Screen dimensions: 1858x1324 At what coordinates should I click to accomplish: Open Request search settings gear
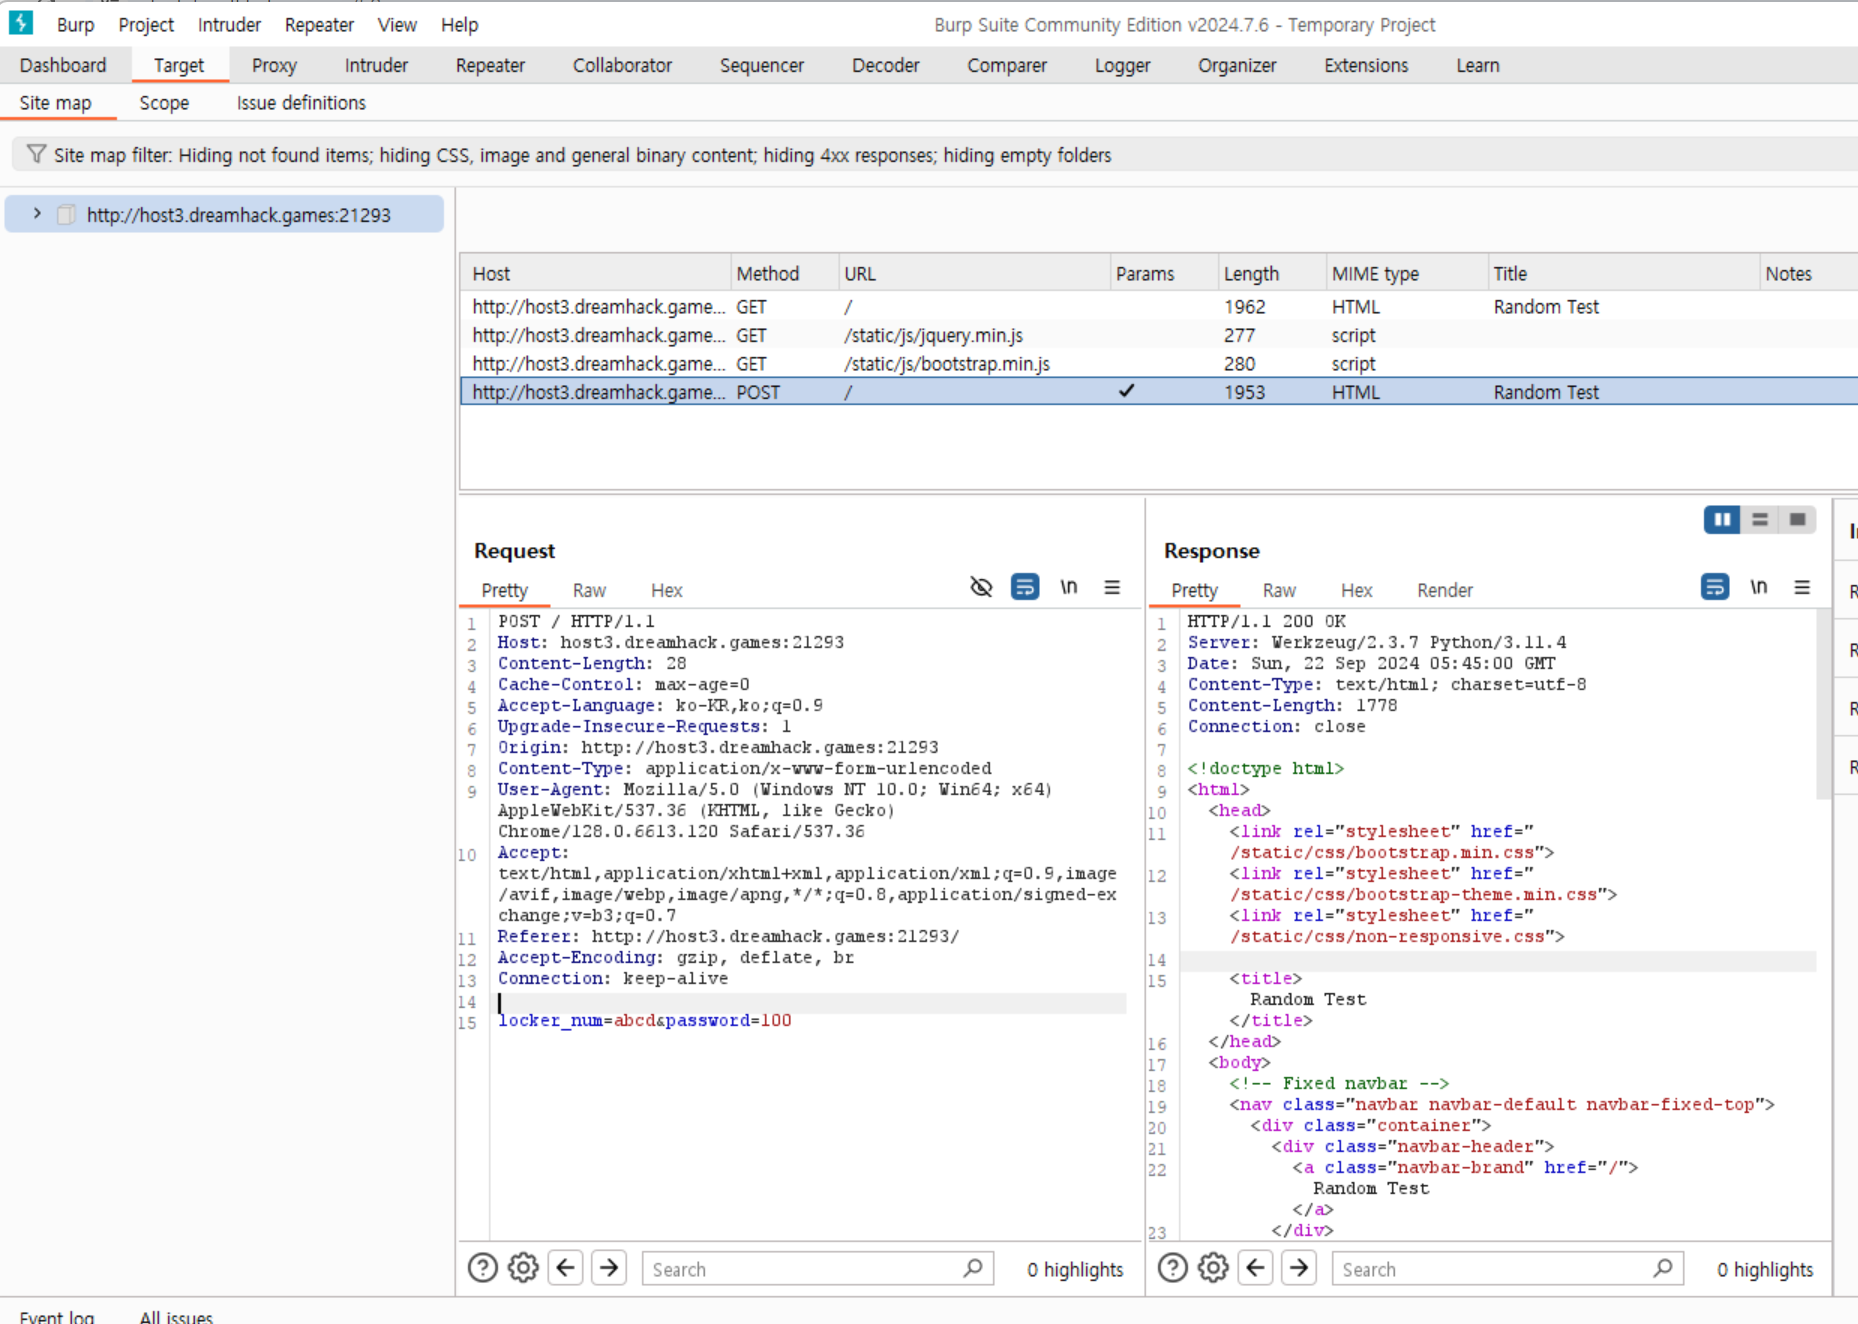523,1268
